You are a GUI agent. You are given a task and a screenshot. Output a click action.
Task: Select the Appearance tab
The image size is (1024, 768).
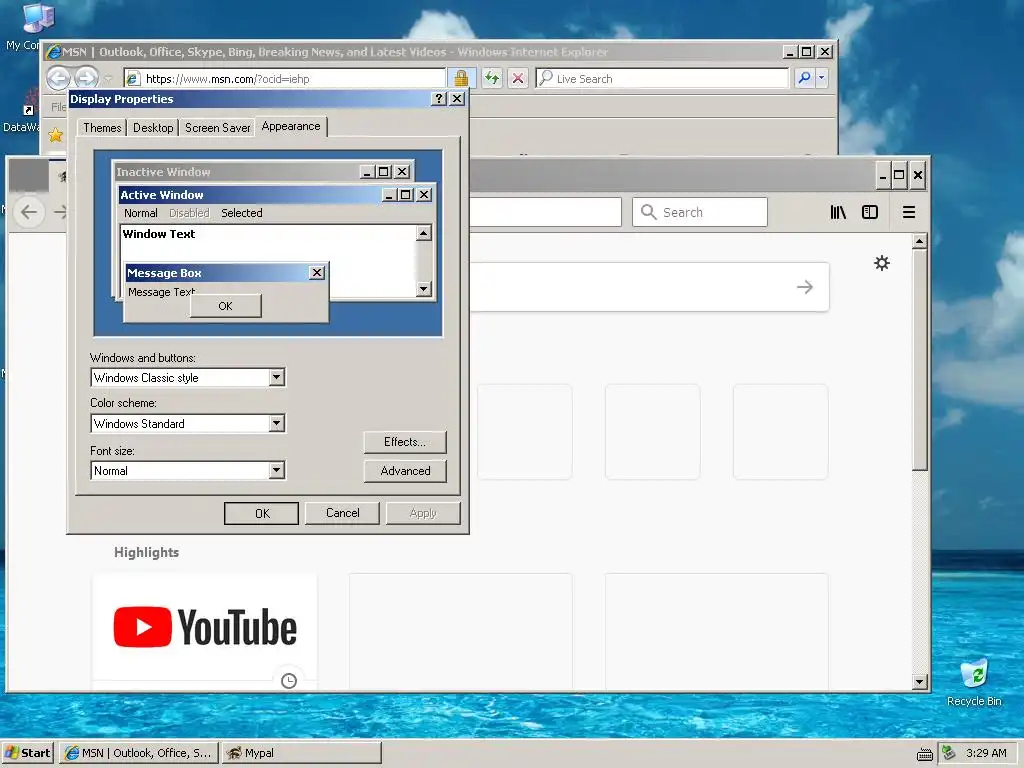point(291,127)
